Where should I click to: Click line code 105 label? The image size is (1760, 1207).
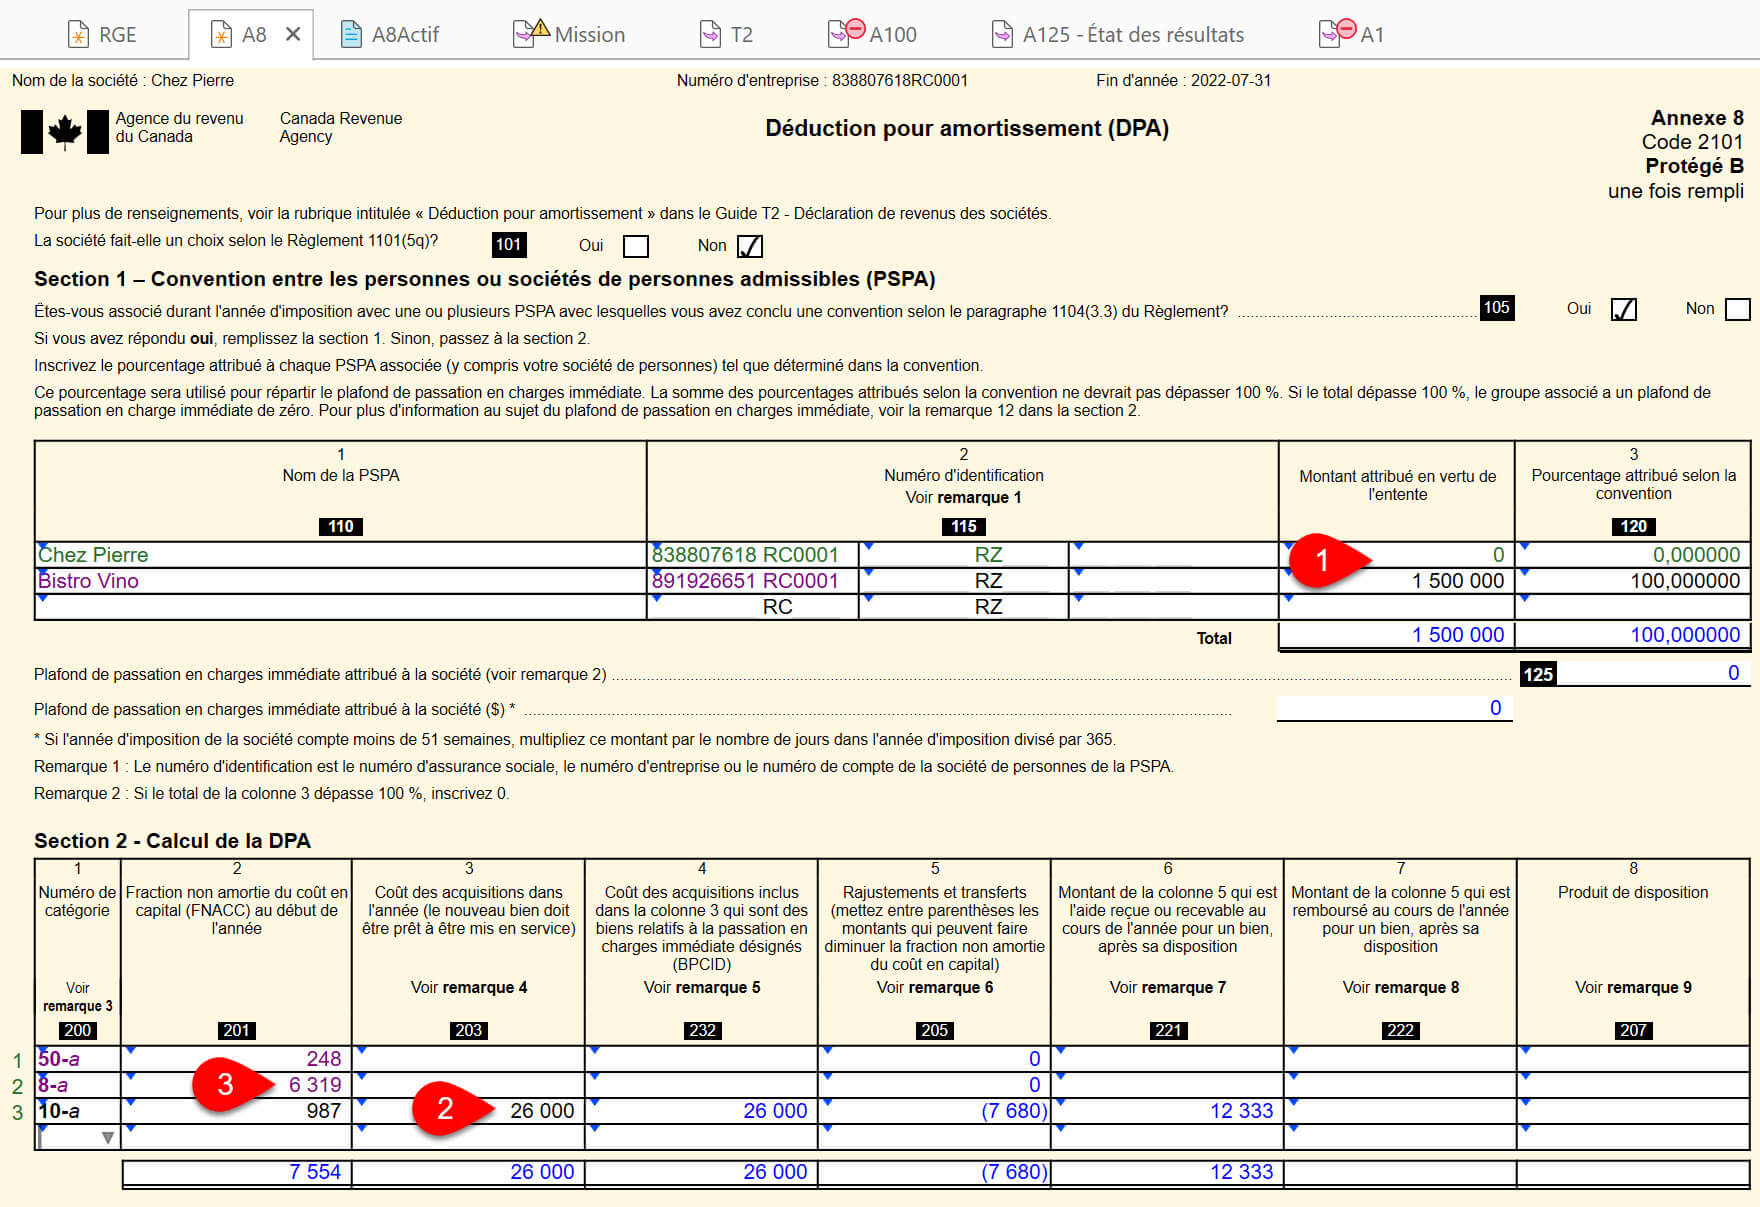tap(1496, 308)
